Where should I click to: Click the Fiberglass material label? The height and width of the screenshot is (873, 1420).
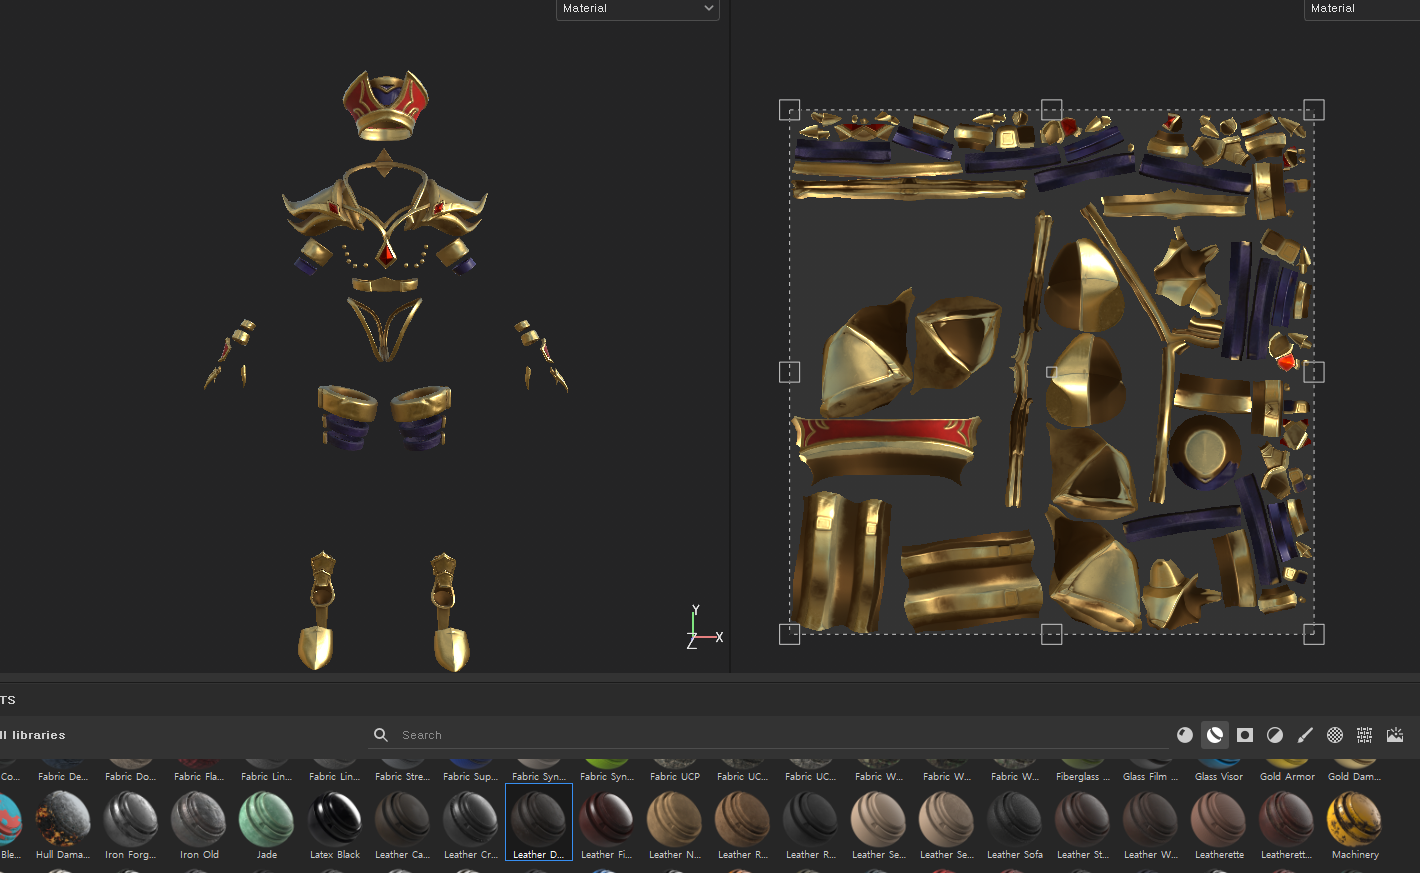(x=1083, y=777)
